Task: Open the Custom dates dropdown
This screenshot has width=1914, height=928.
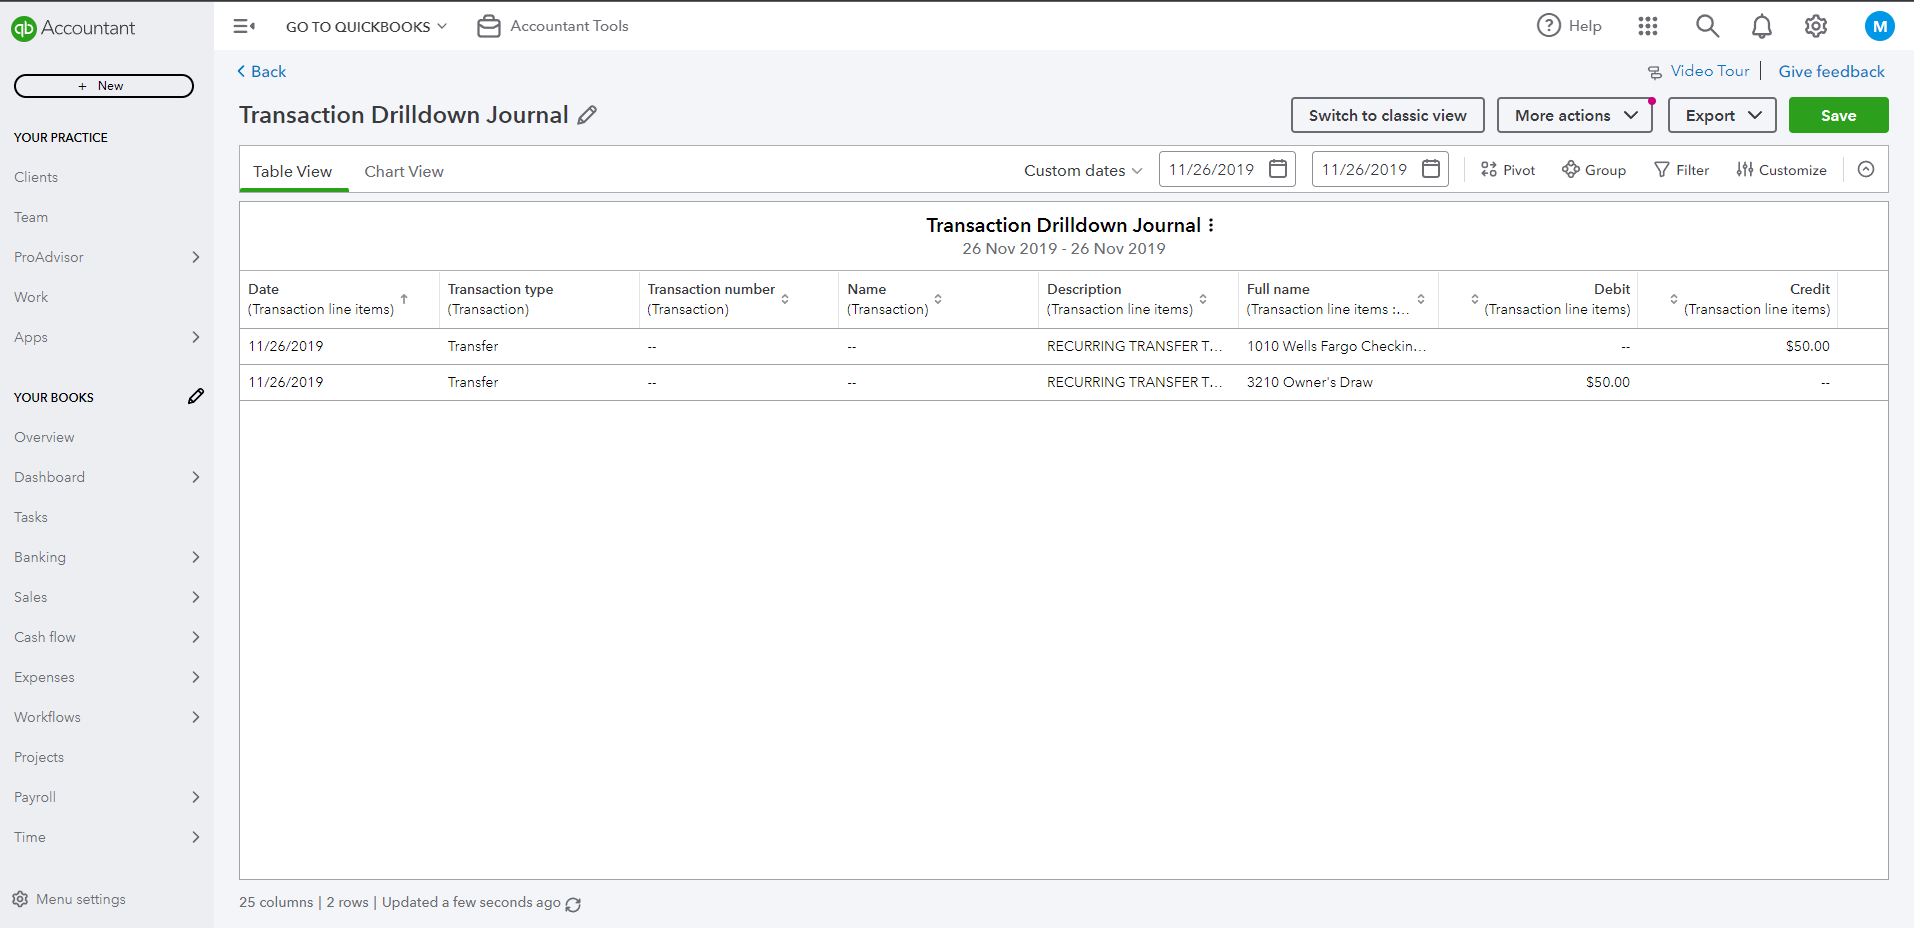Action: [1083, 170]
